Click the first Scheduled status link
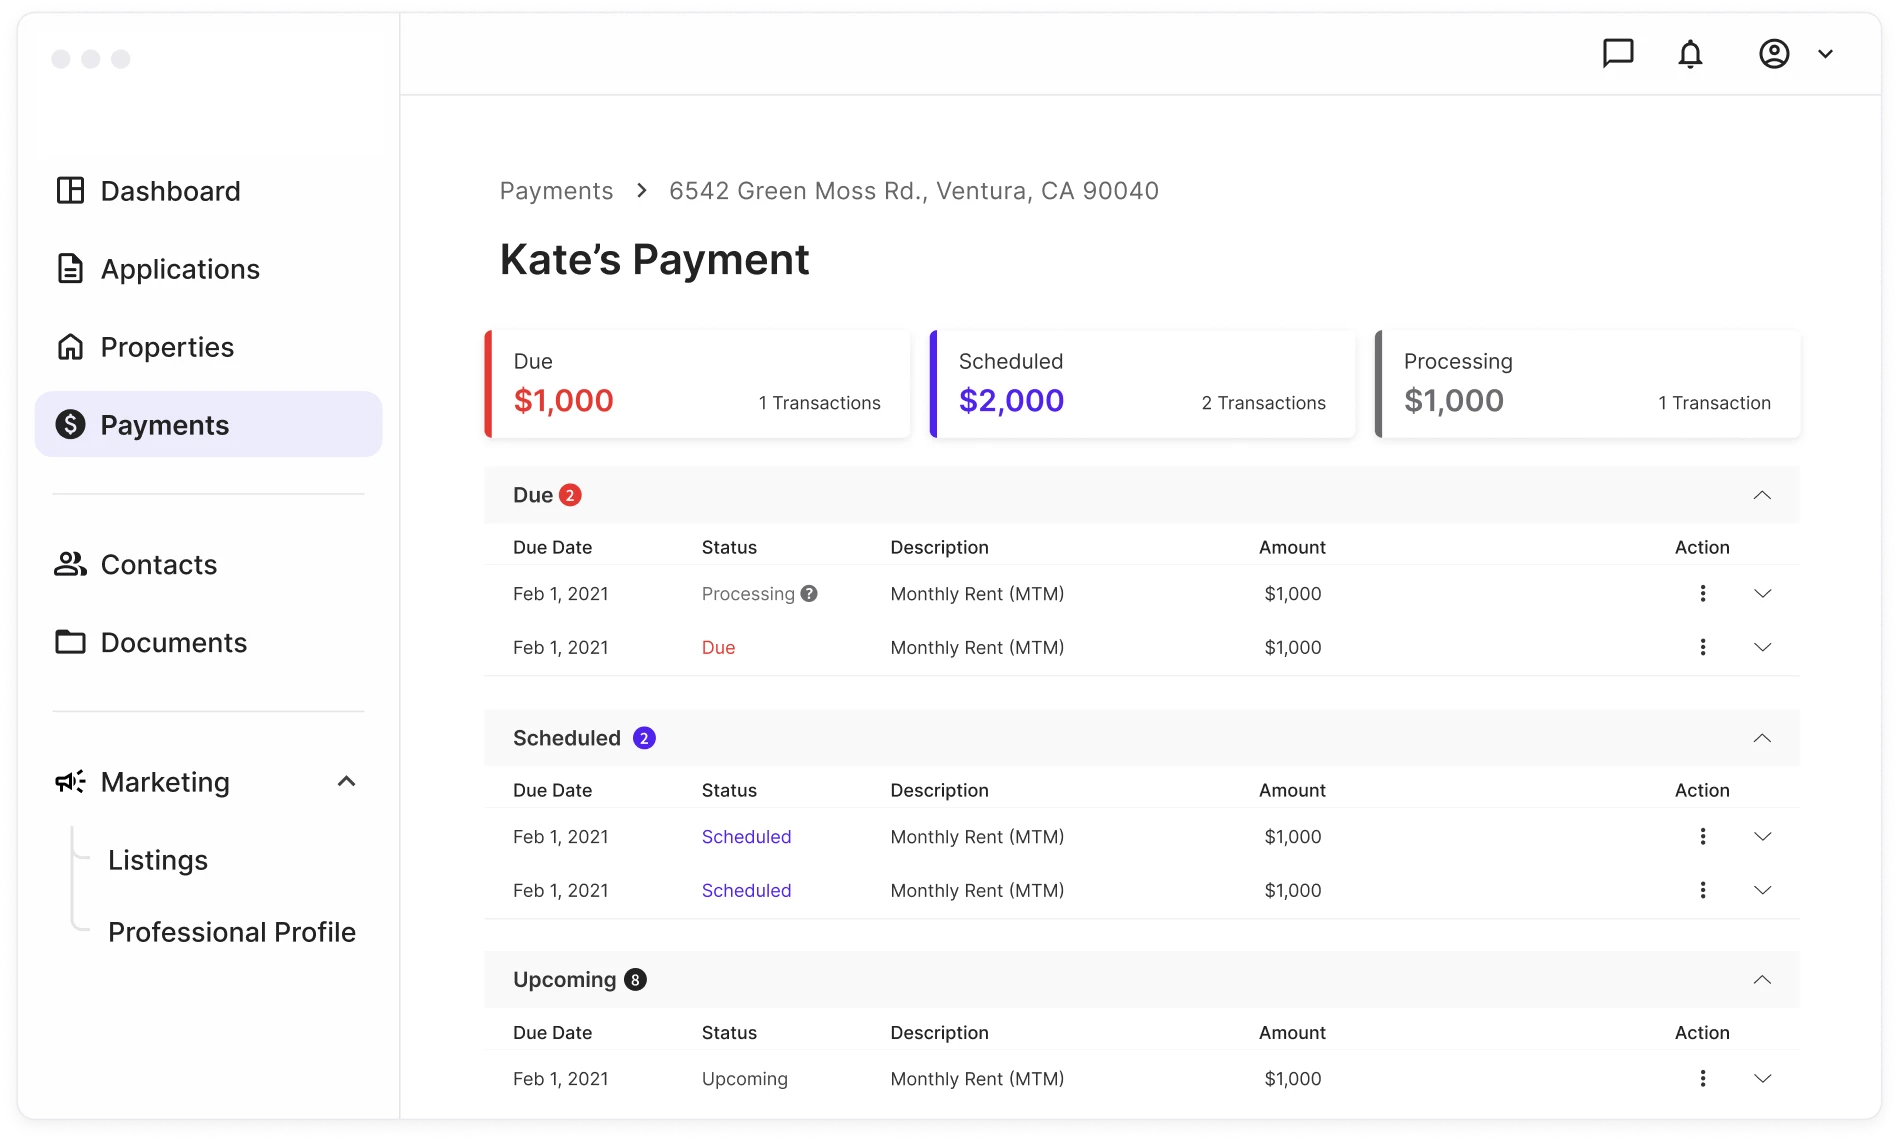This screenshot has width=1899, height=1141. [746, 837]
